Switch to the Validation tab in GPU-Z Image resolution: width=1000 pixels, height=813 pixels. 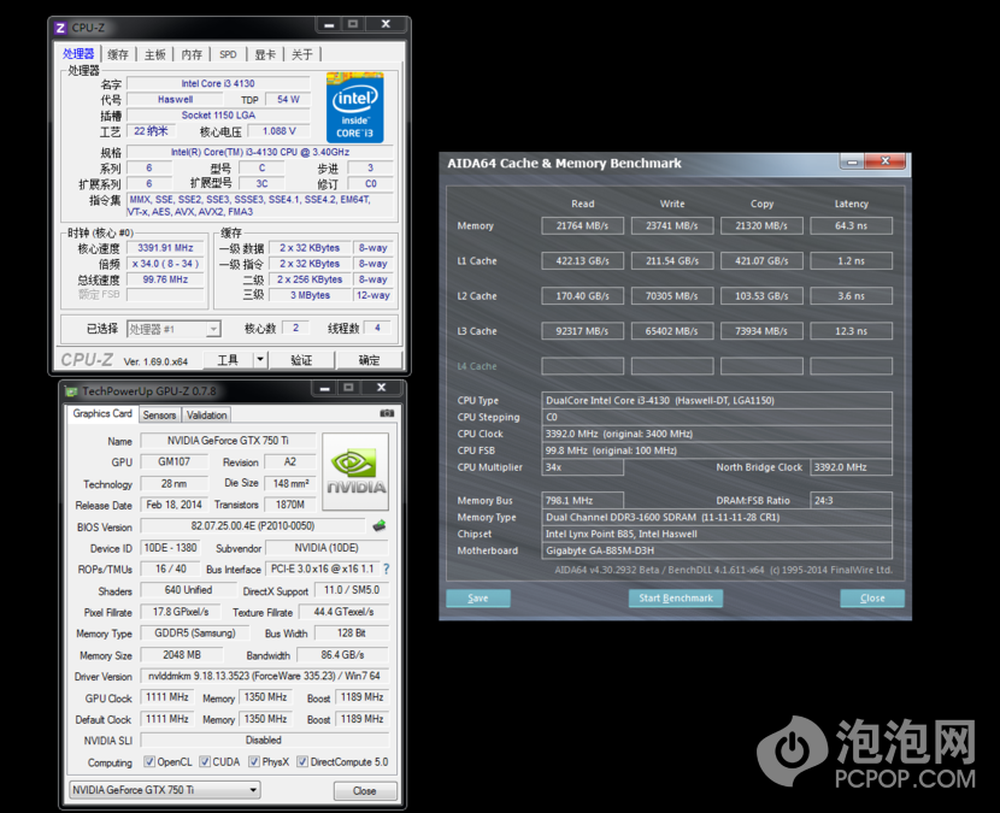[x=206, y=415]
